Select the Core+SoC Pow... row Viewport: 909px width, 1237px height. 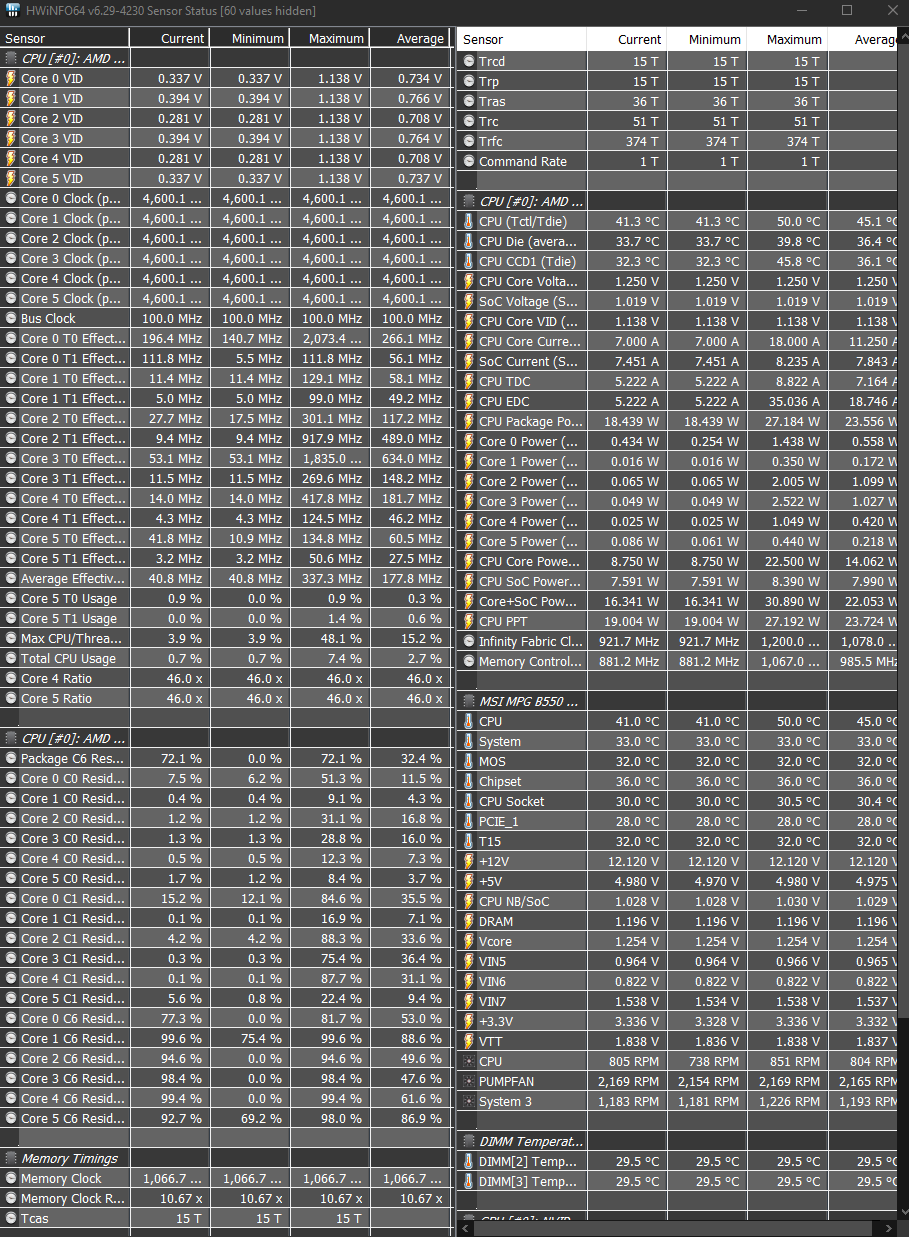(x=678, y=601)
